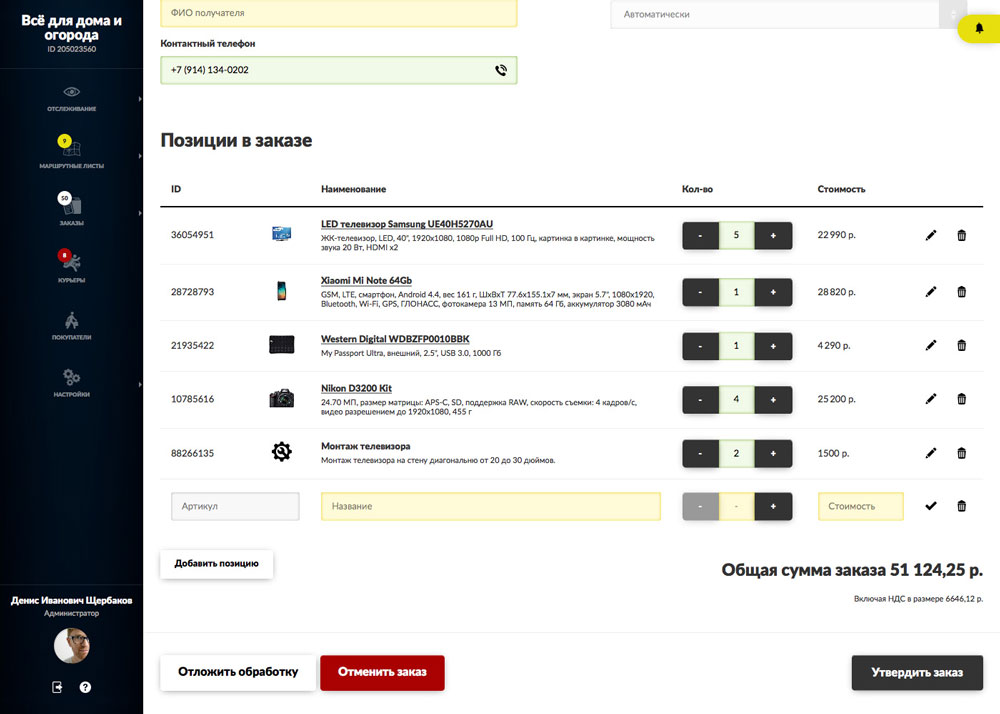Click user name Денис Иванович Щербаков
The width and height of the screenshot is (1000, 714).
coord(71,601)
